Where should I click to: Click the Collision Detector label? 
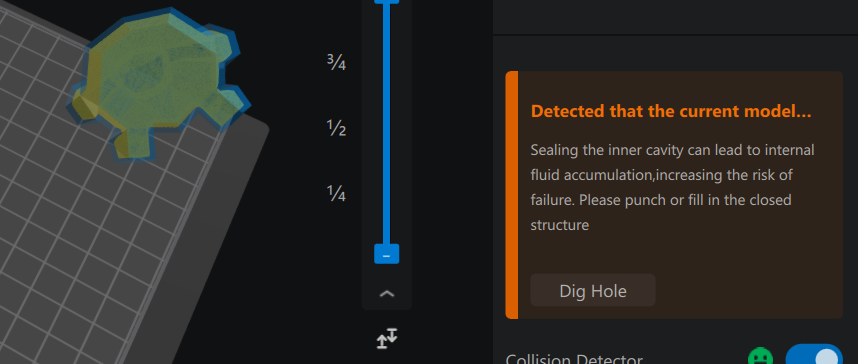click(573, 360)
